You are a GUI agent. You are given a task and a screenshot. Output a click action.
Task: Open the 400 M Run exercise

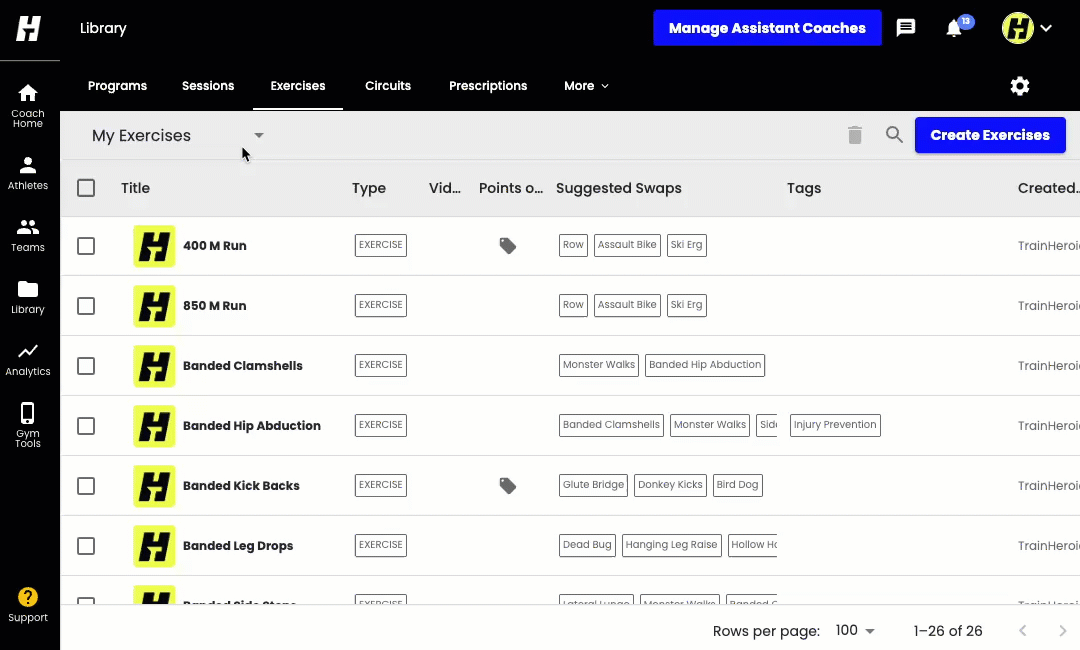[x=215, y=246]
